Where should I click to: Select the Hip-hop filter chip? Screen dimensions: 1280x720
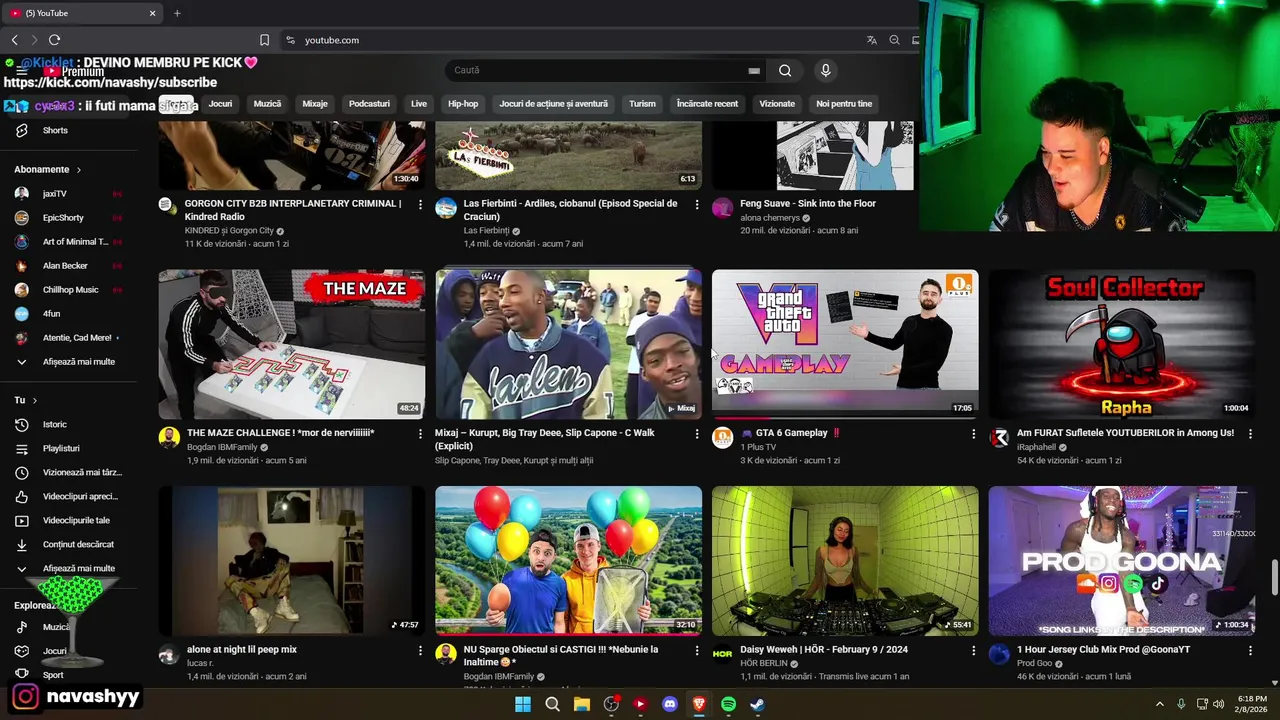(x=463, y=104)
